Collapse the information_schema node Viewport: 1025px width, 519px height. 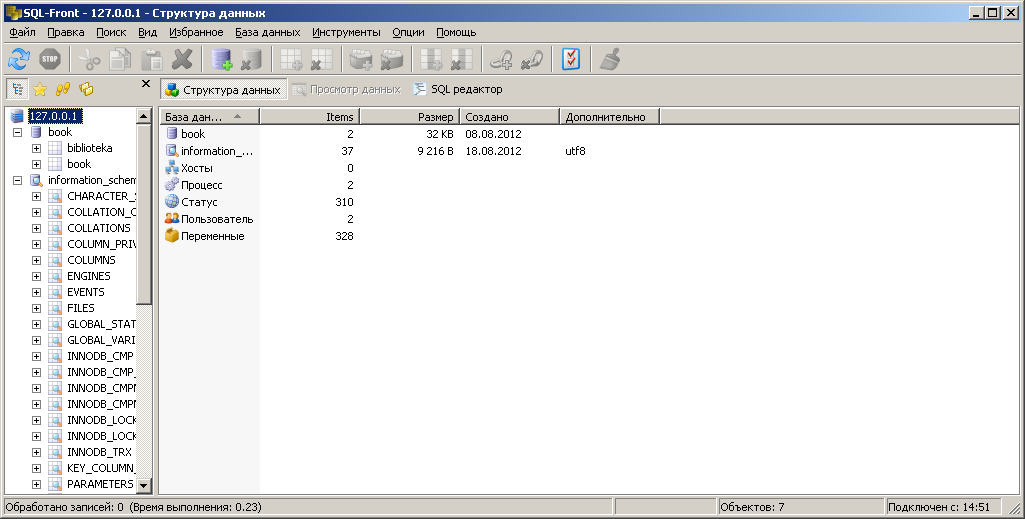(18, 180)
